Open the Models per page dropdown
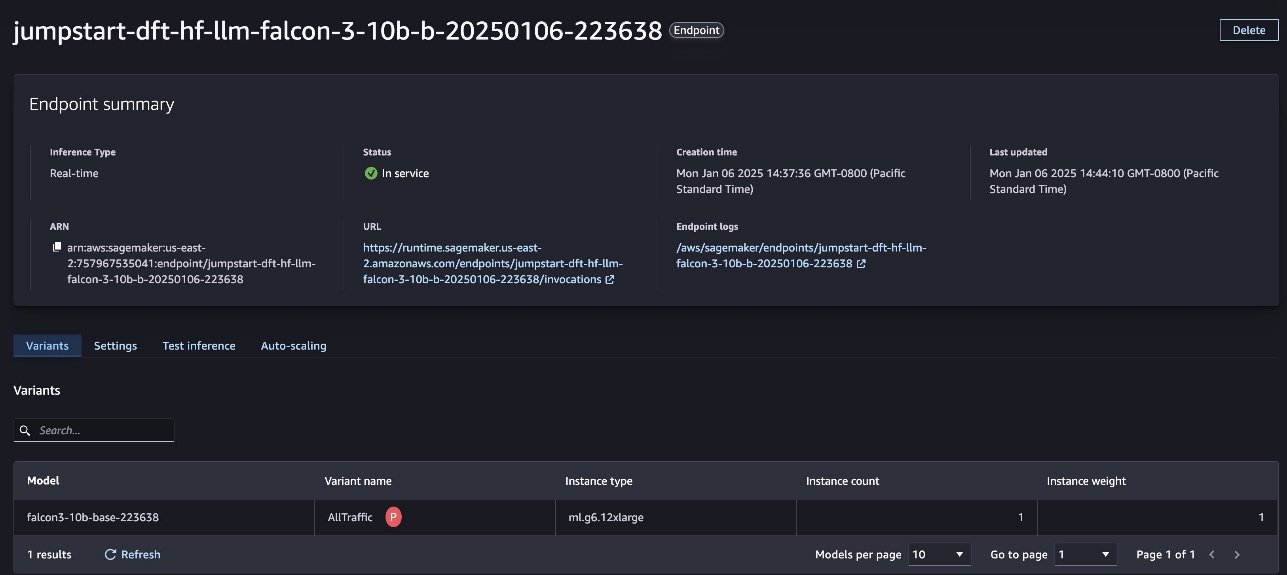The width and height of the screenshot is (1287, 575). click(x=939, y=554)
